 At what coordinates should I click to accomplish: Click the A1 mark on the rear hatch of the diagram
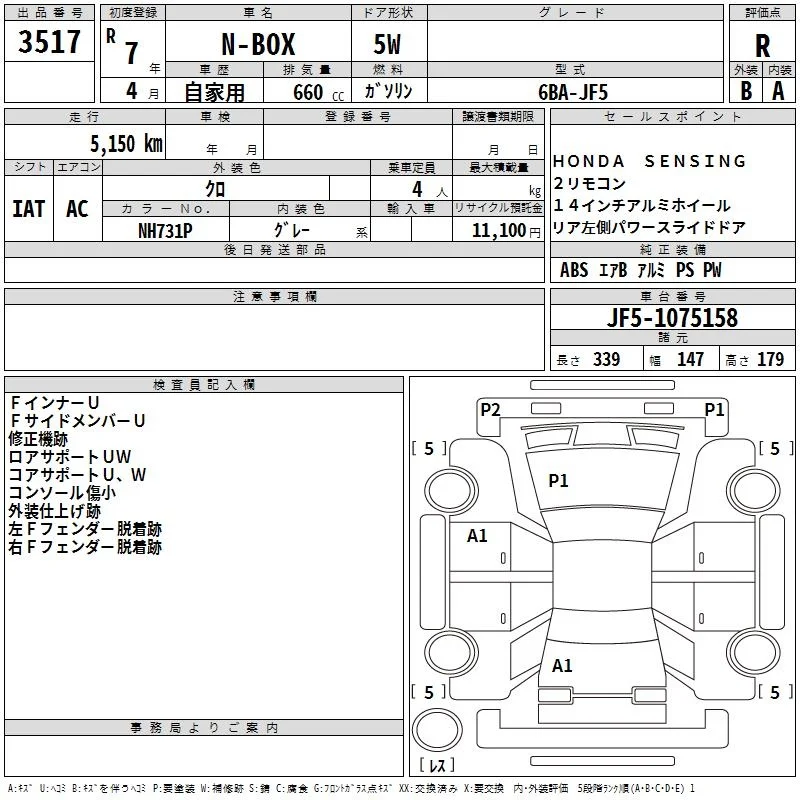(562, 666)
